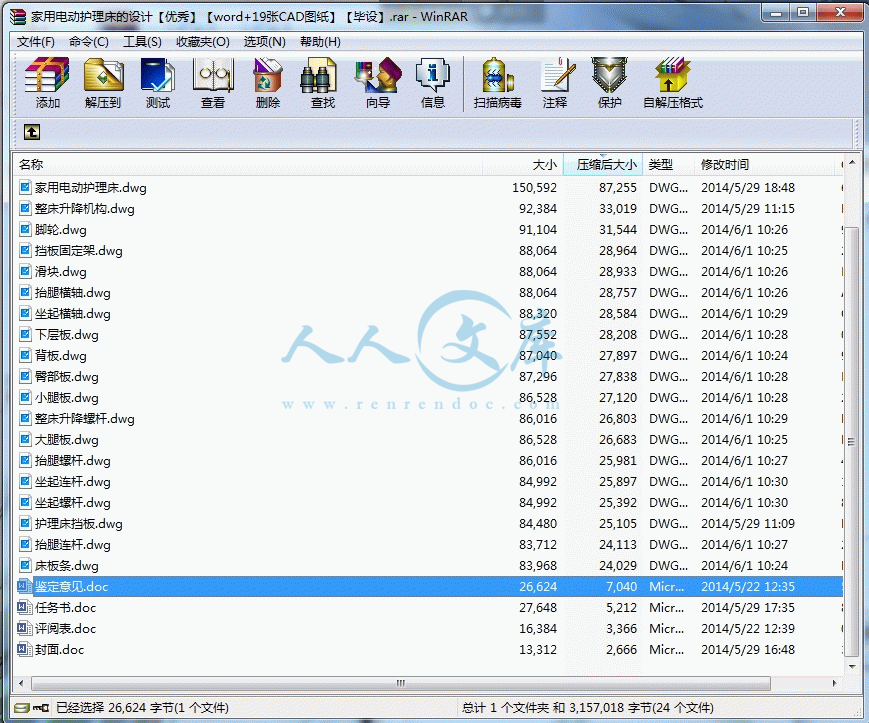Open the 文件(F) menu

point(35,42)
